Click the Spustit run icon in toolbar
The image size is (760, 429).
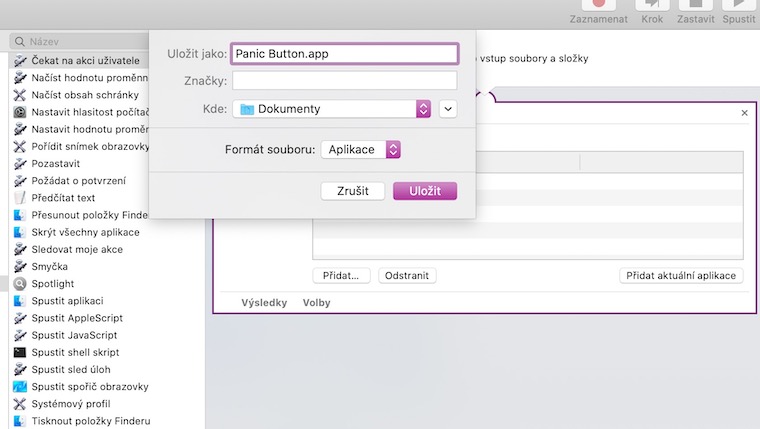pos(739,5)
